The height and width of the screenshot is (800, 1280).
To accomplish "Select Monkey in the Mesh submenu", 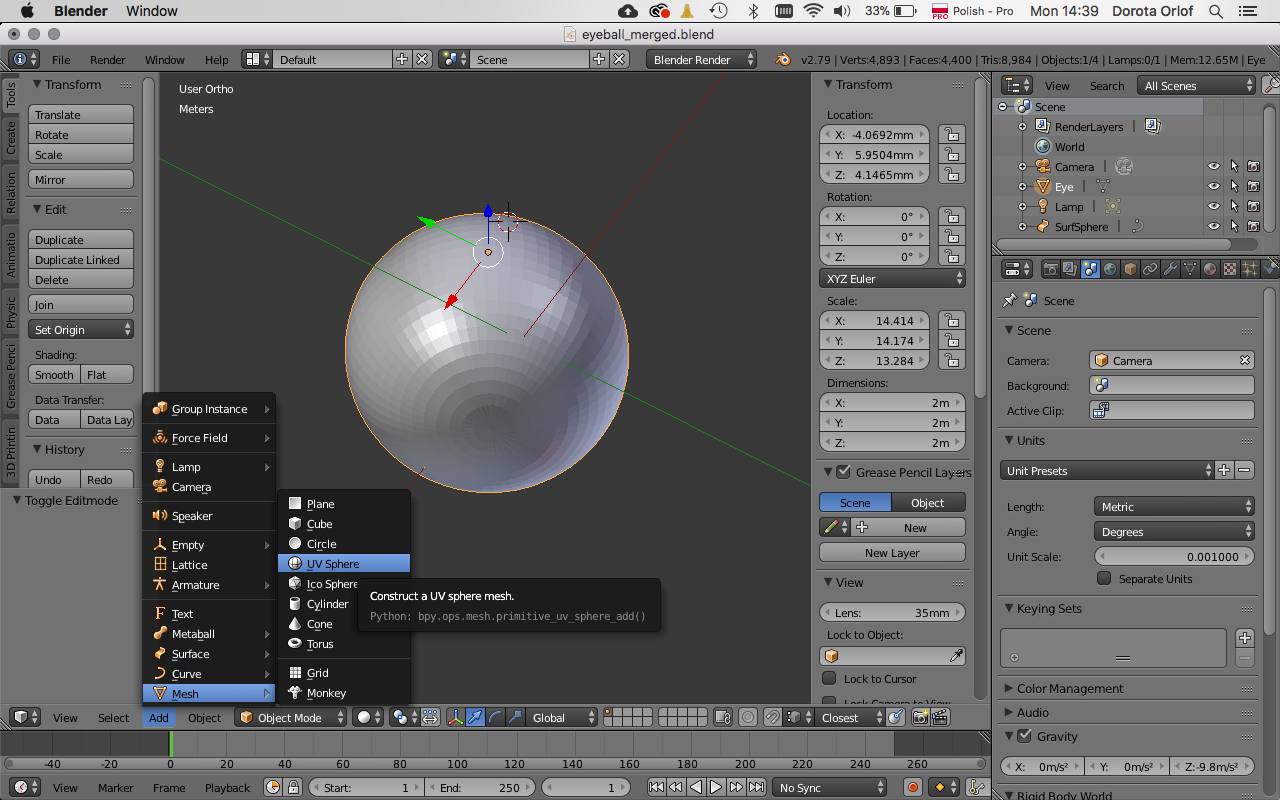I will pyautogui.click(x=326, y=693).
